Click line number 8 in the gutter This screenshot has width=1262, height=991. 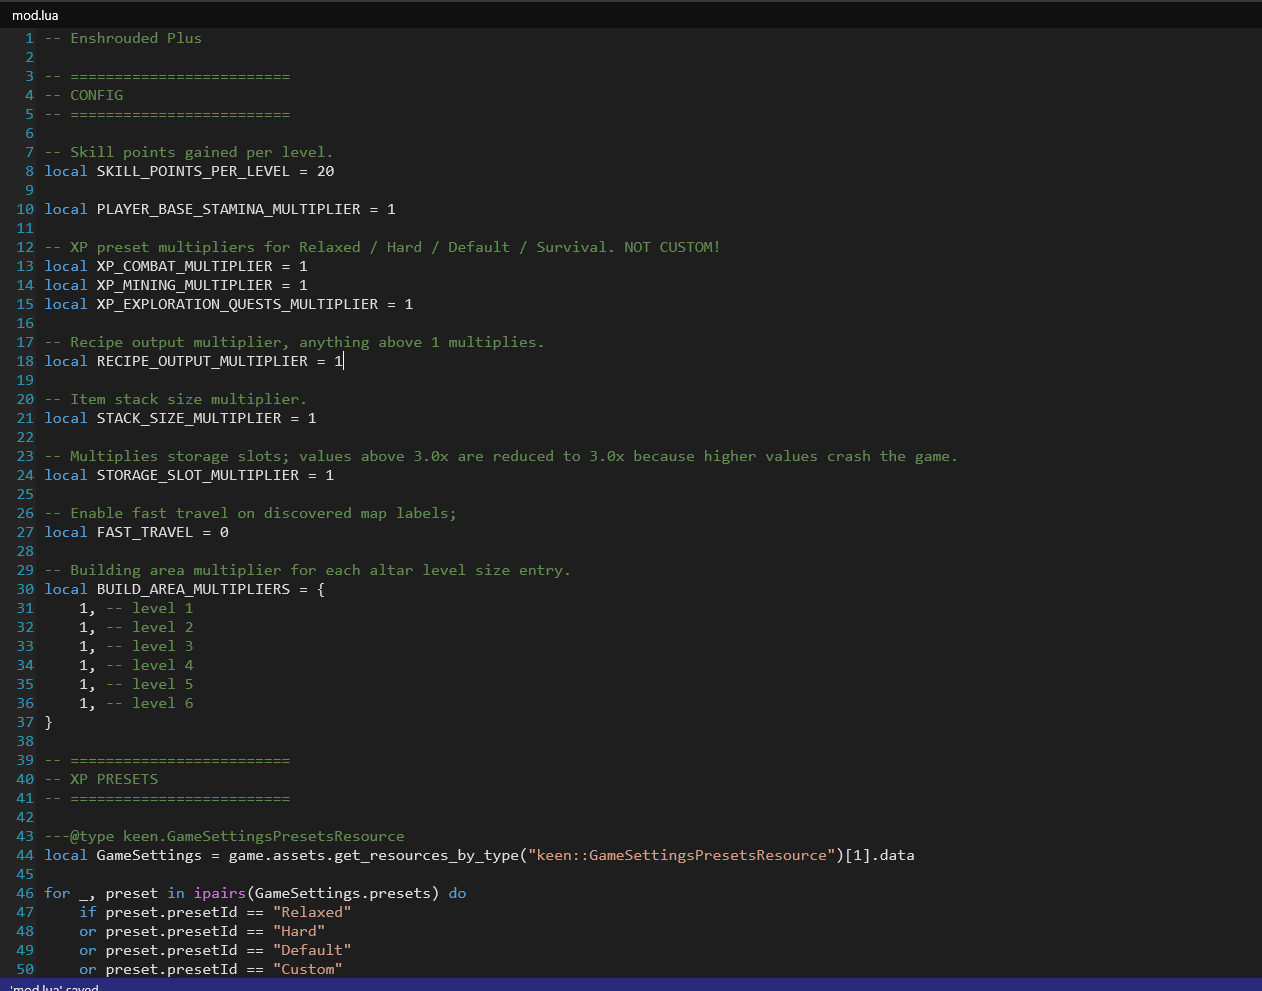coord(29,171)
